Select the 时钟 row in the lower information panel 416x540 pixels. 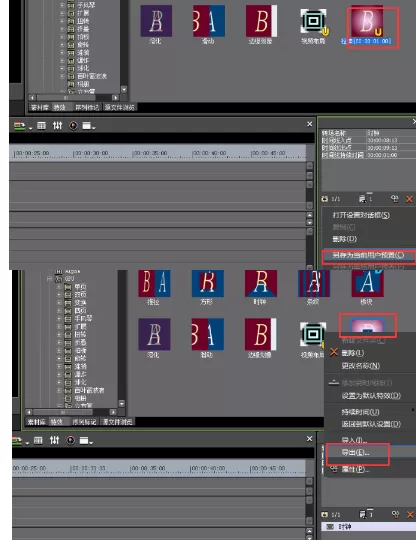[x=368, y=527]
